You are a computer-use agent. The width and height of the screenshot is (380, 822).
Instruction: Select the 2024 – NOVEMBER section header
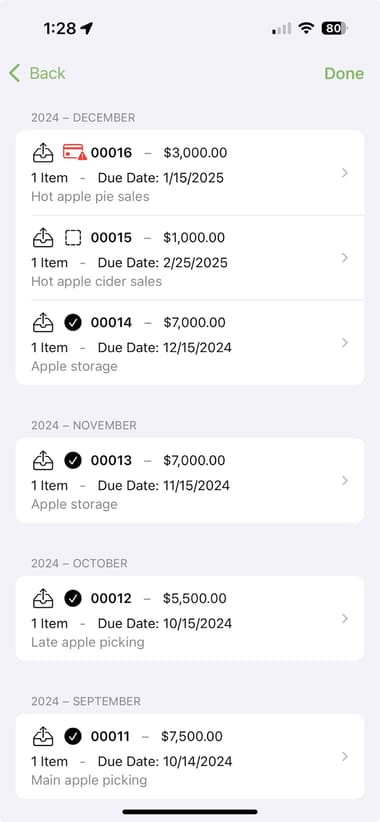tap(84, 425)
